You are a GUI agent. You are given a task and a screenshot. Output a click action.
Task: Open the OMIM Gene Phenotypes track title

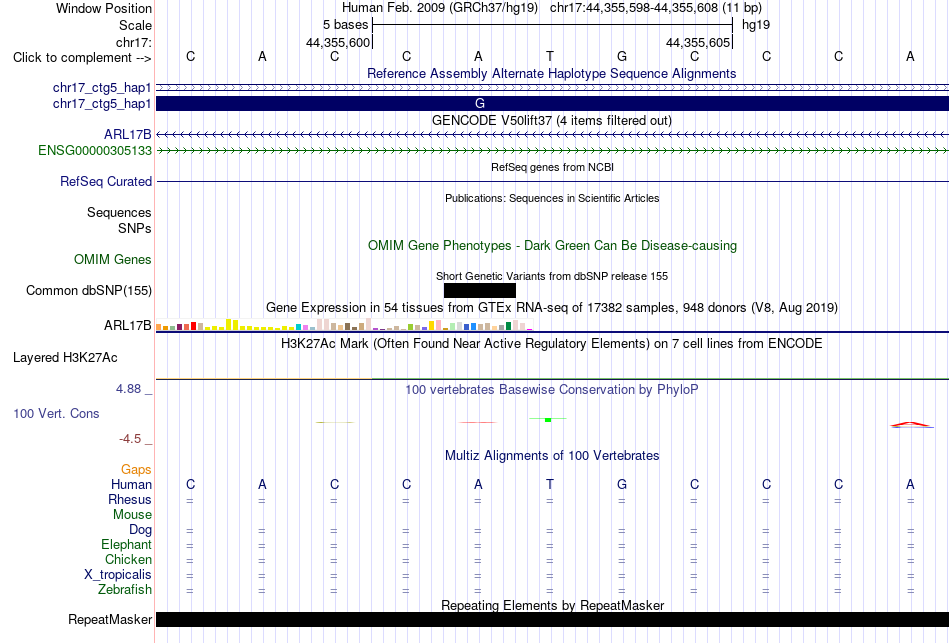(552, 245)
